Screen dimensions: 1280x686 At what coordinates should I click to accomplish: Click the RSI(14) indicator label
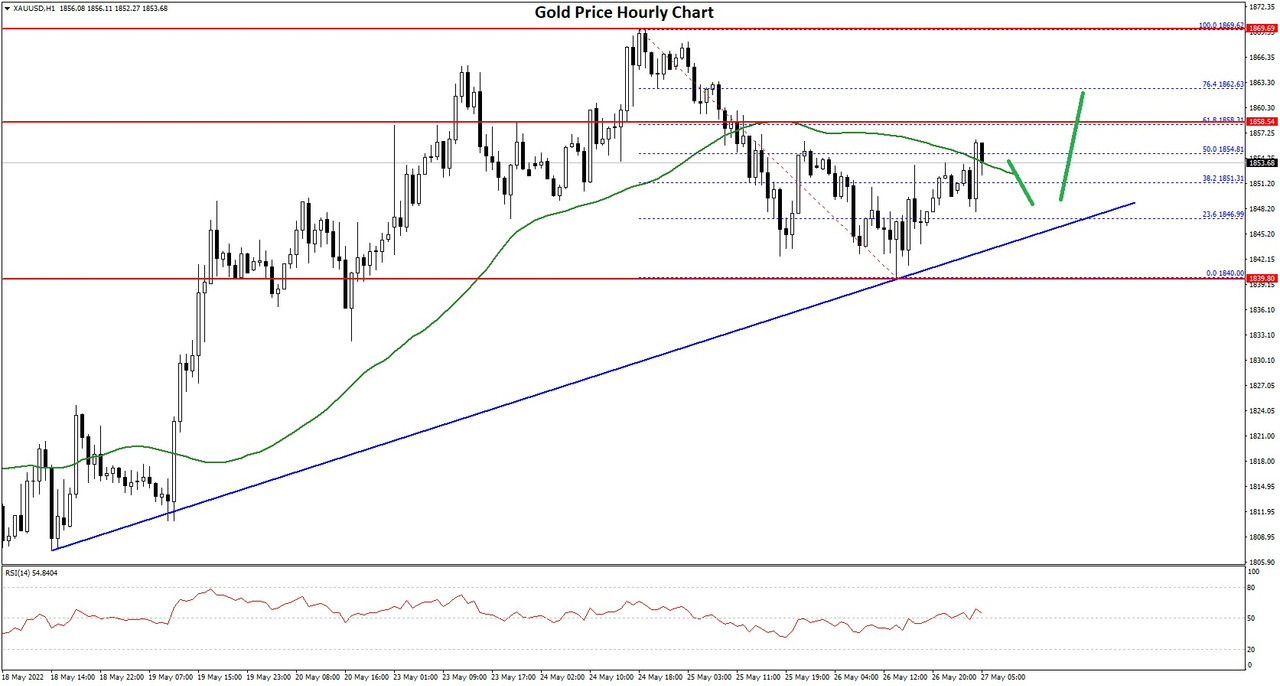pos(31,573)
